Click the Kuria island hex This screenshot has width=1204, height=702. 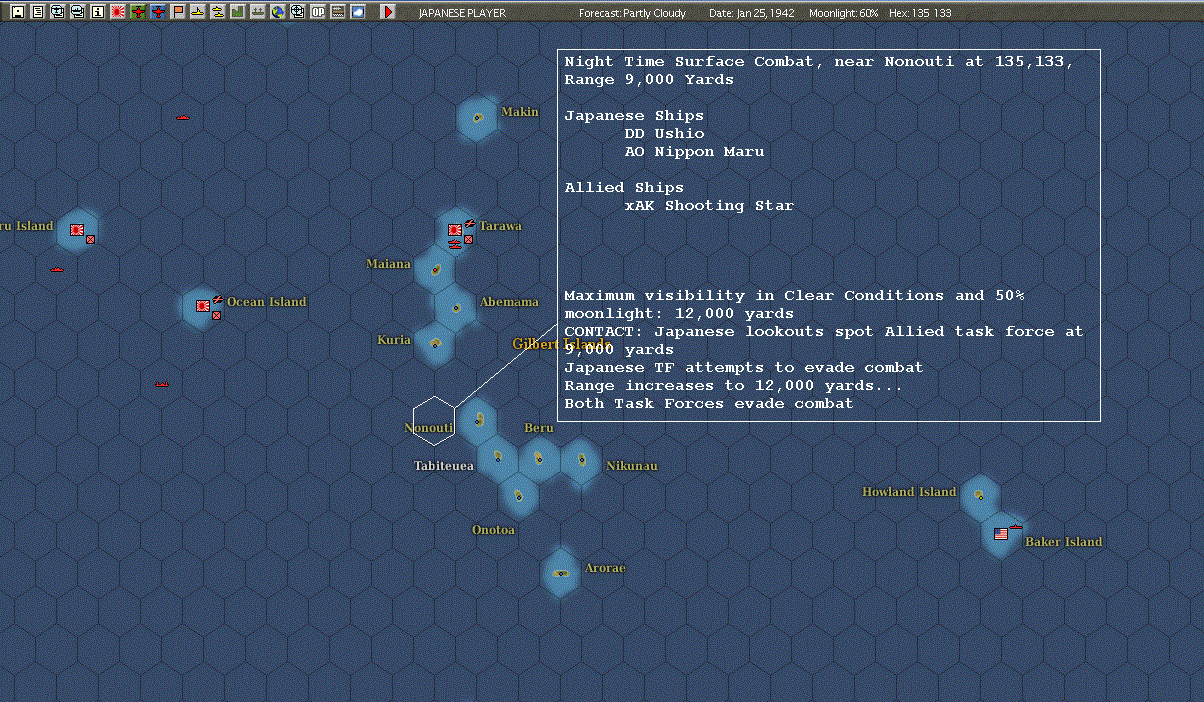[435, 344]
